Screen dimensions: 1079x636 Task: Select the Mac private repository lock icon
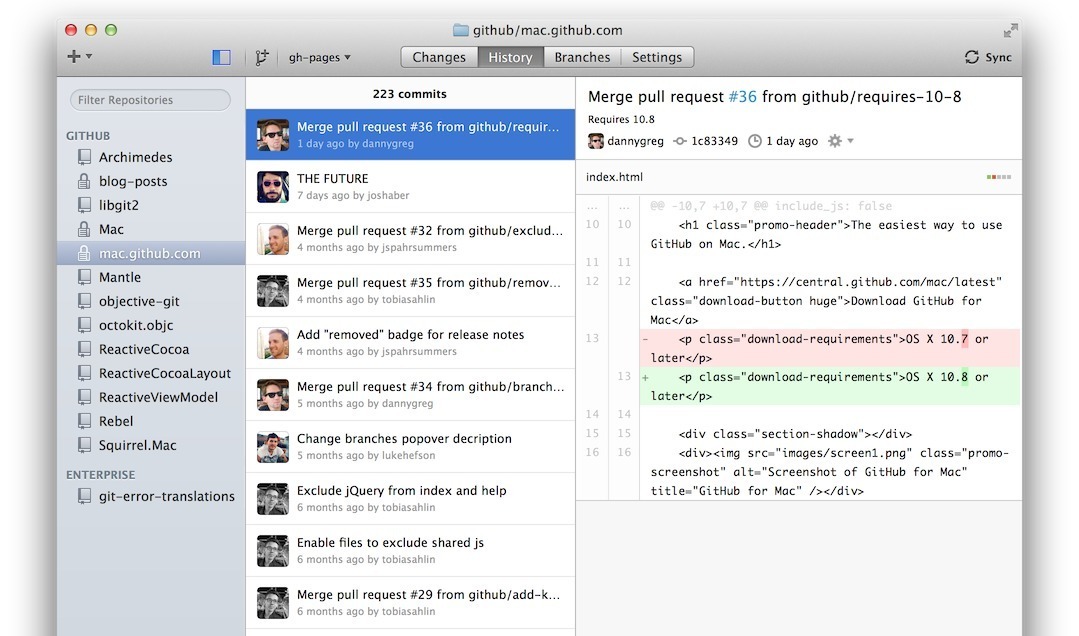click(84, 229)
